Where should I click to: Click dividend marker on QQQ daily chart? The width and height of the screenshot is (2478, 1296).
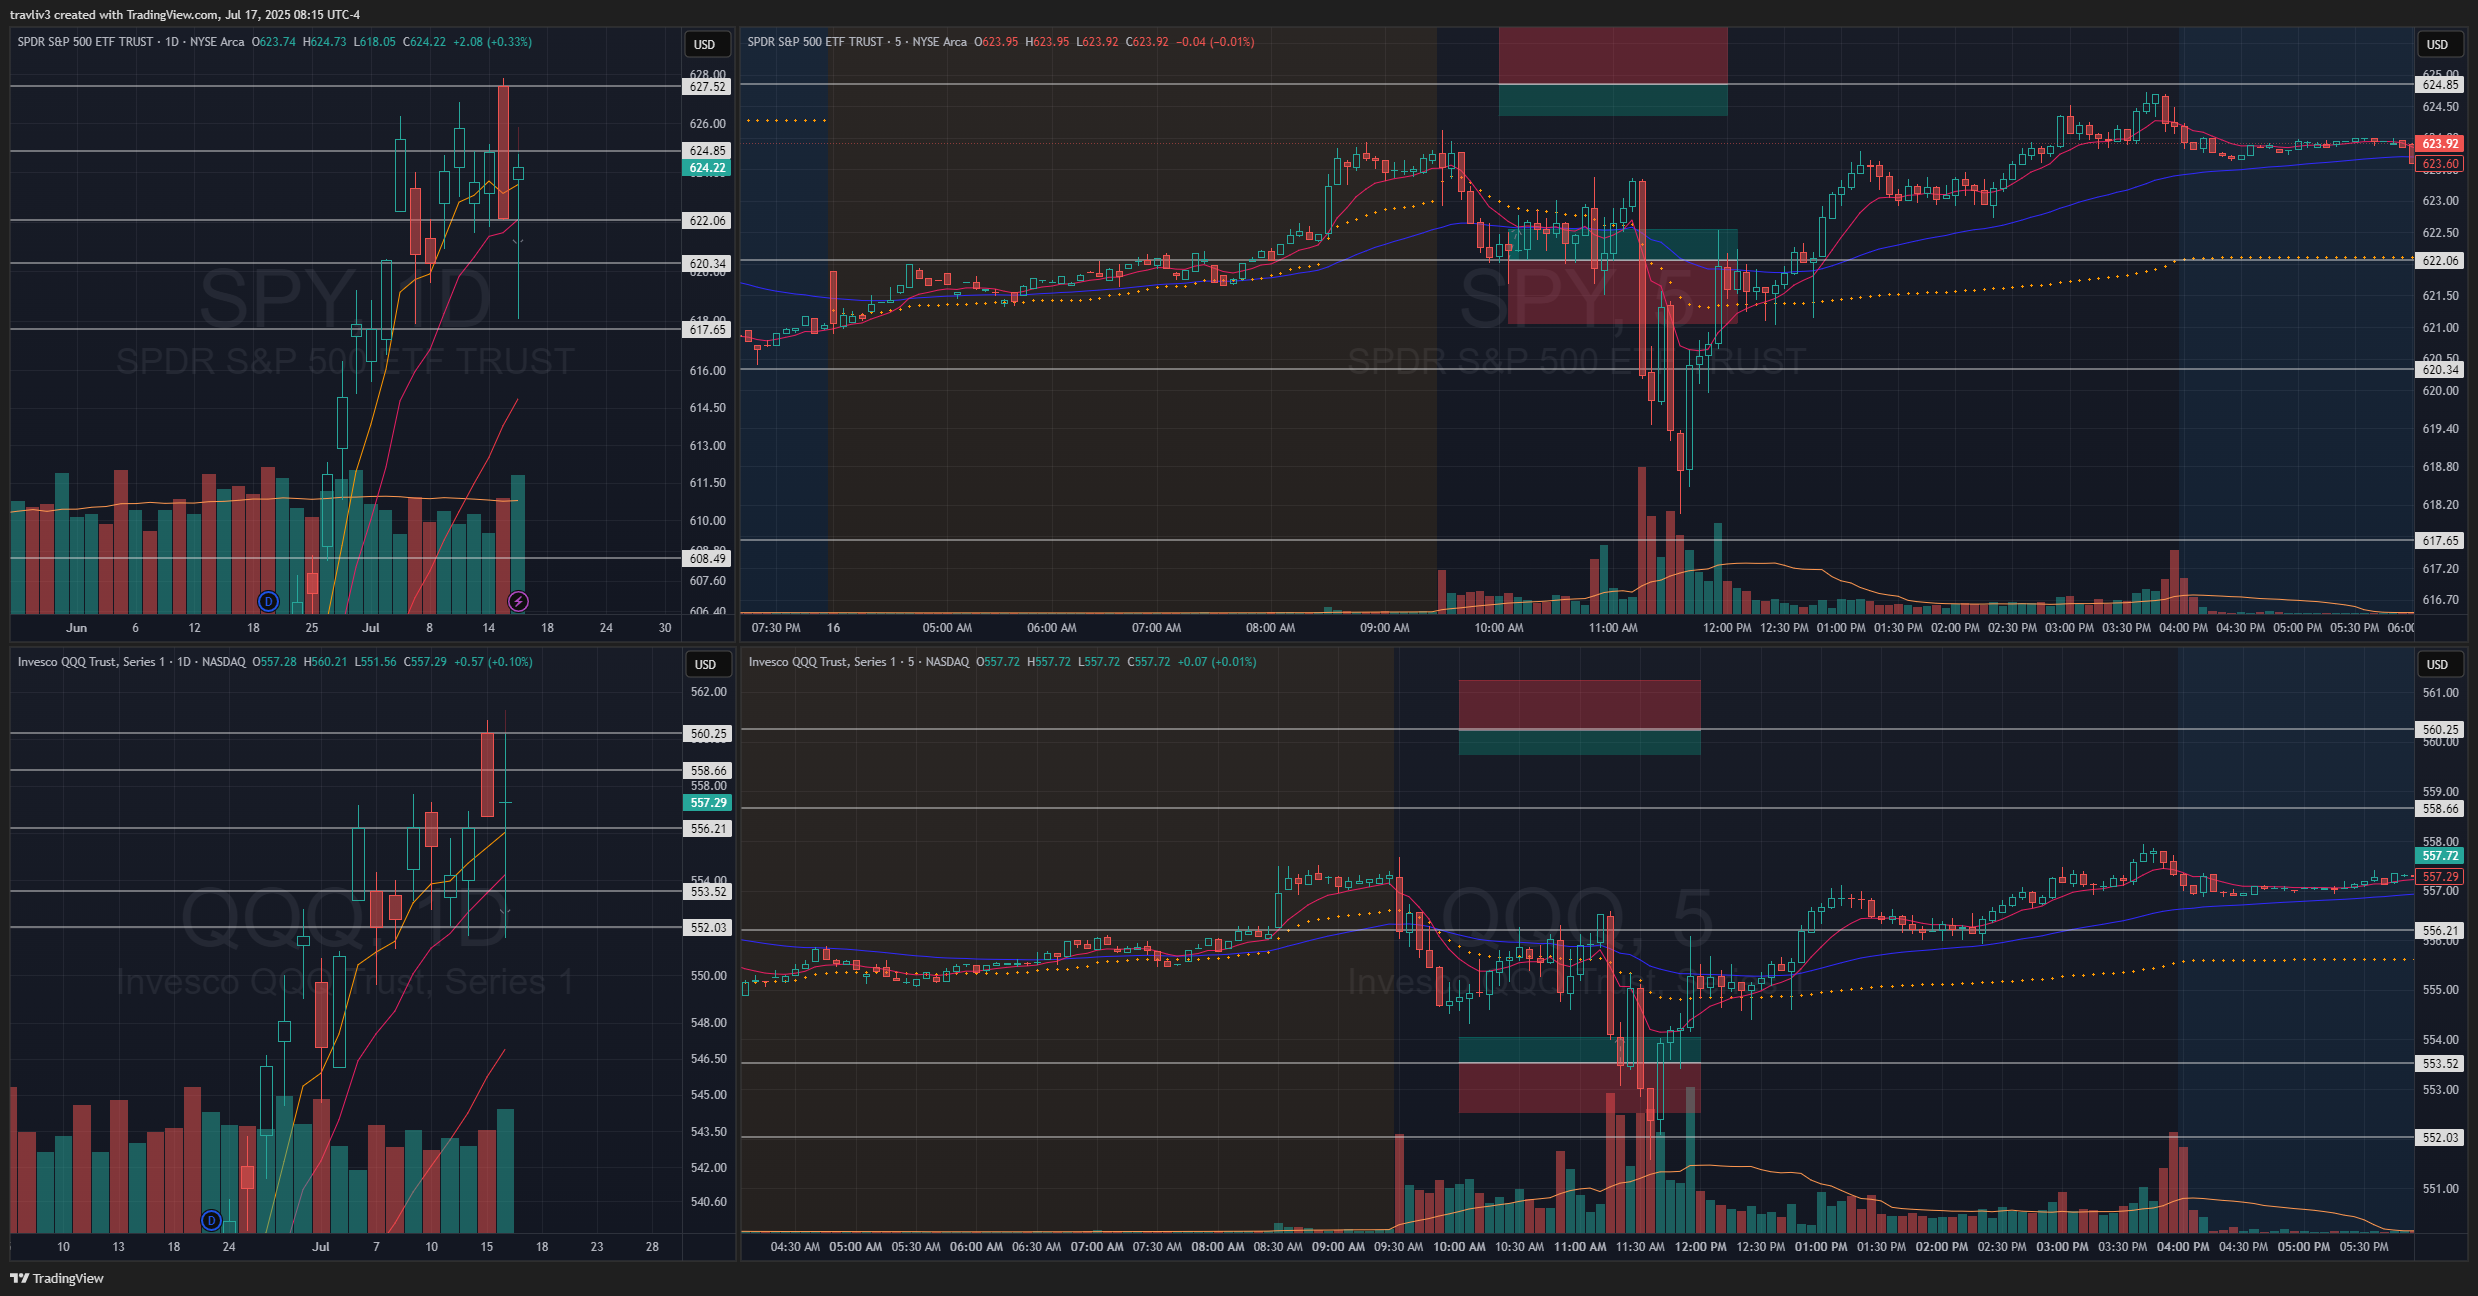(x=211, y=1220)
